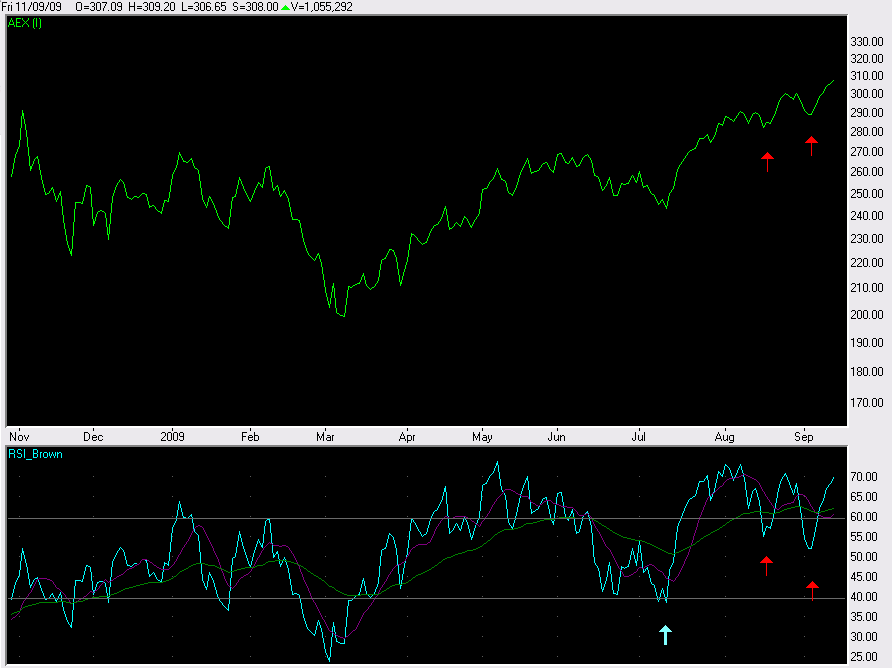892x668 pixels.
Task: Click the right red arrow under September price
Action: point(811,146)
